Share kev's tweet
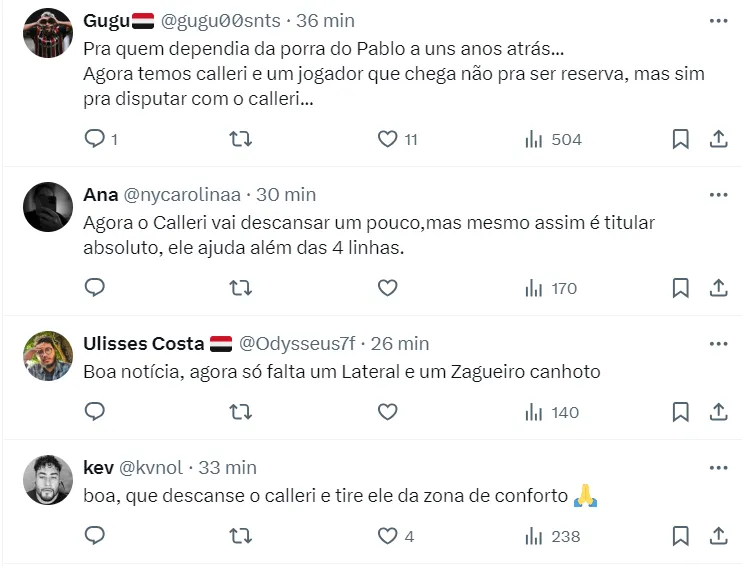This screenshot has height=566, width=742. 718,536
